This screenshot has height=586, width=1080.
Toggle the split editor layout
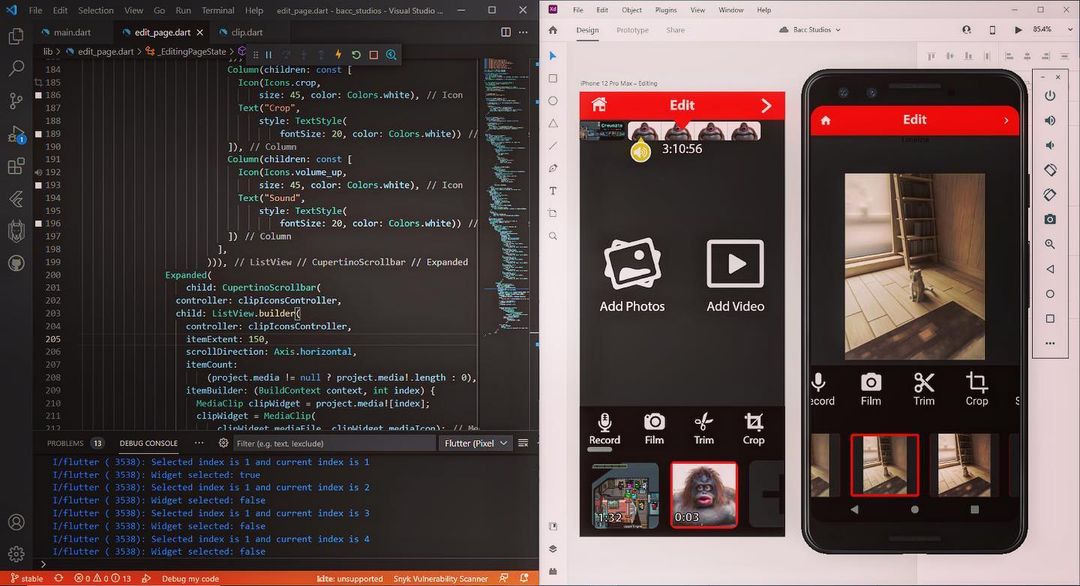click(506, 32)
